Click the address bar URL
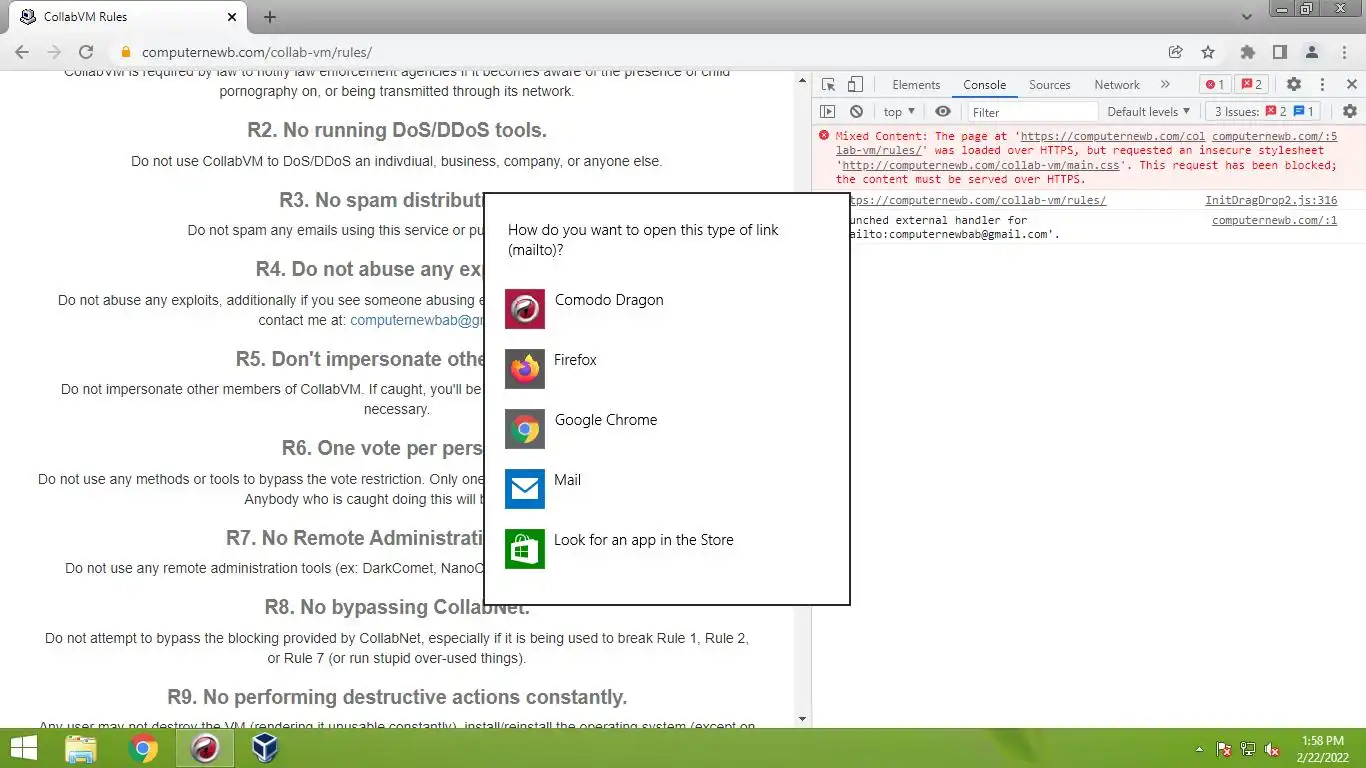1366x768 pixels. pyautogui.click(x=257, y=52)
